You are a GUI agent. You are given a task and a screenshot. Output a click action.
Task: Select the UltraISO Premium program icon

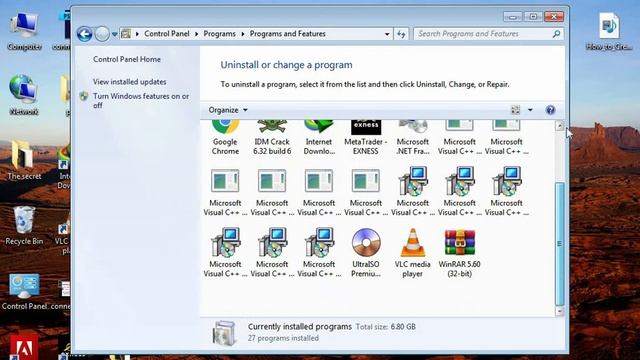[366, 253]
